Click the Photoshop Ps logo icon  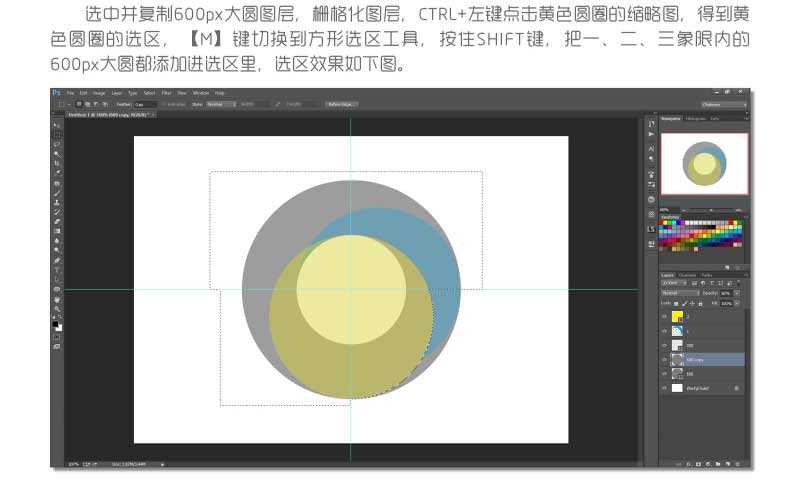click(x=57, y=93)
